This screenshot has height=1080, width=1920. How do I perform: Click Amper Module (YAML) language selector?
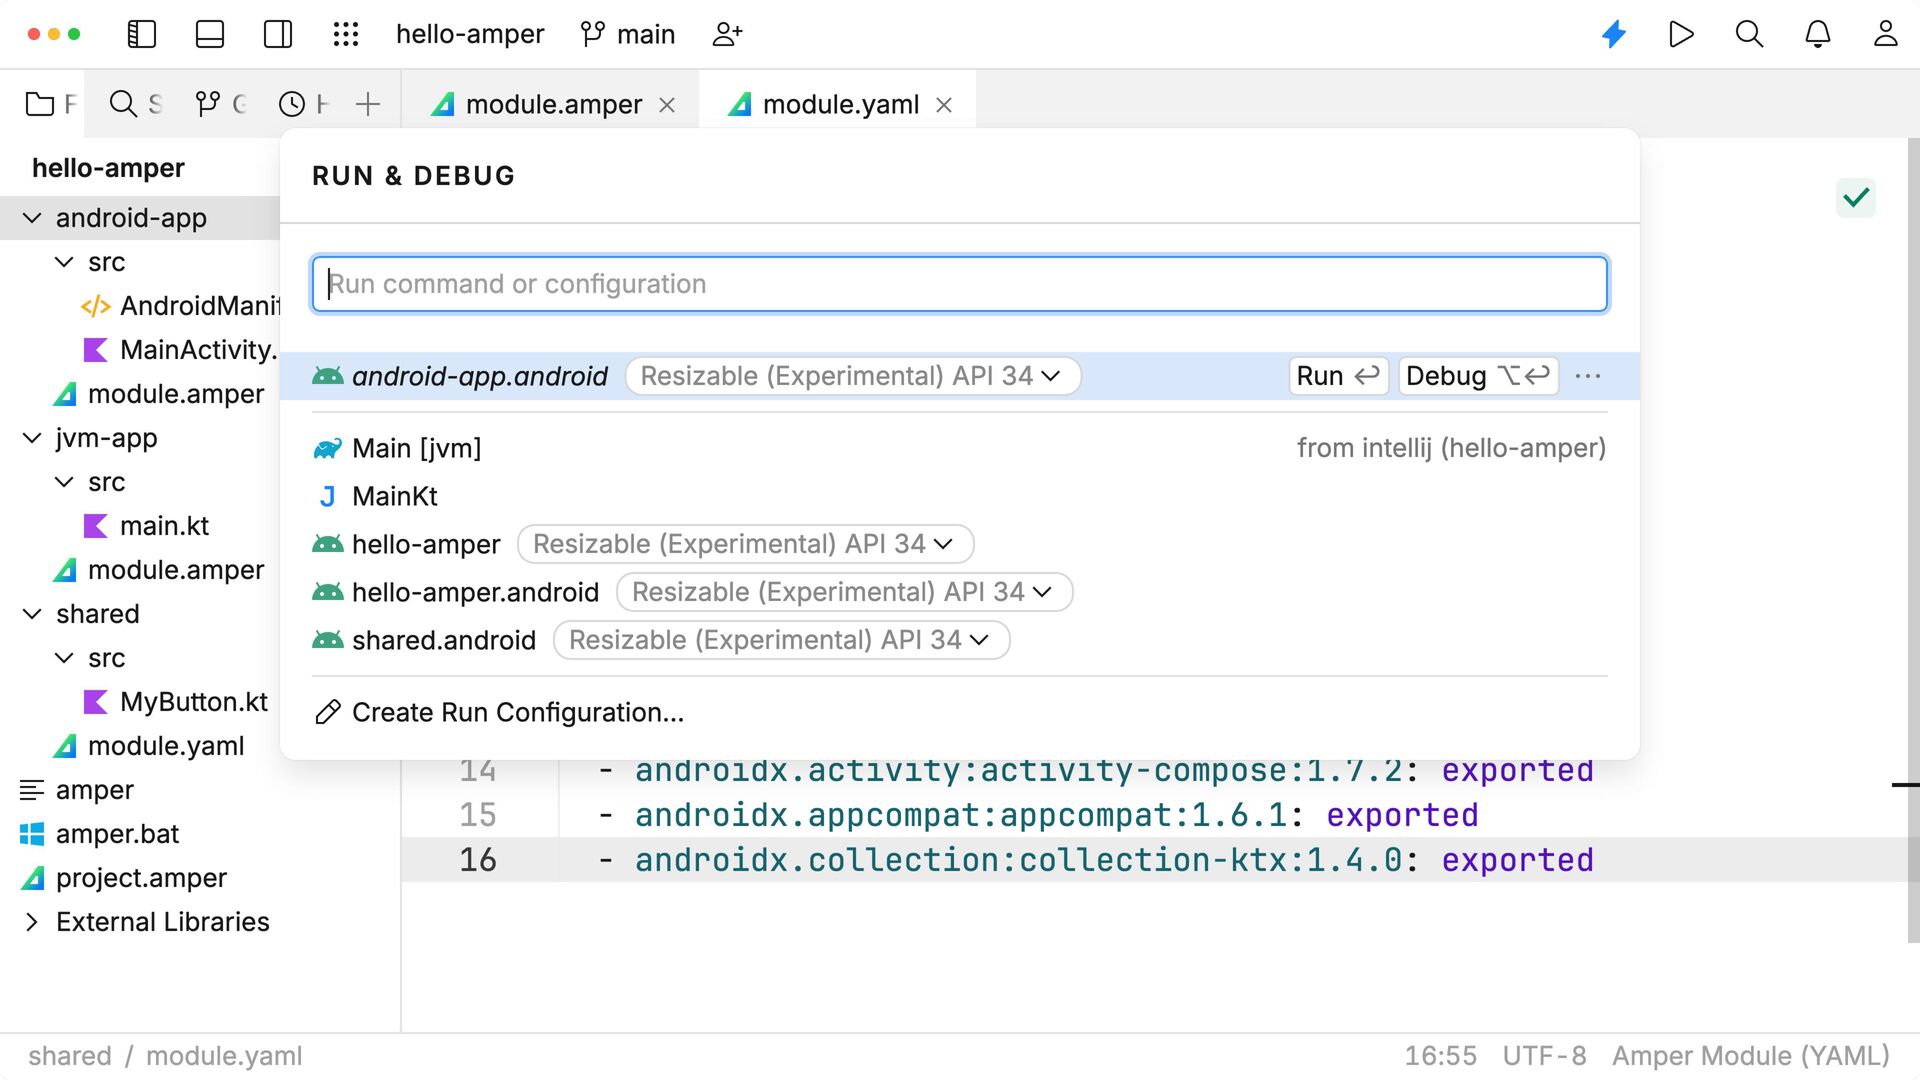coord(1751,1056)
